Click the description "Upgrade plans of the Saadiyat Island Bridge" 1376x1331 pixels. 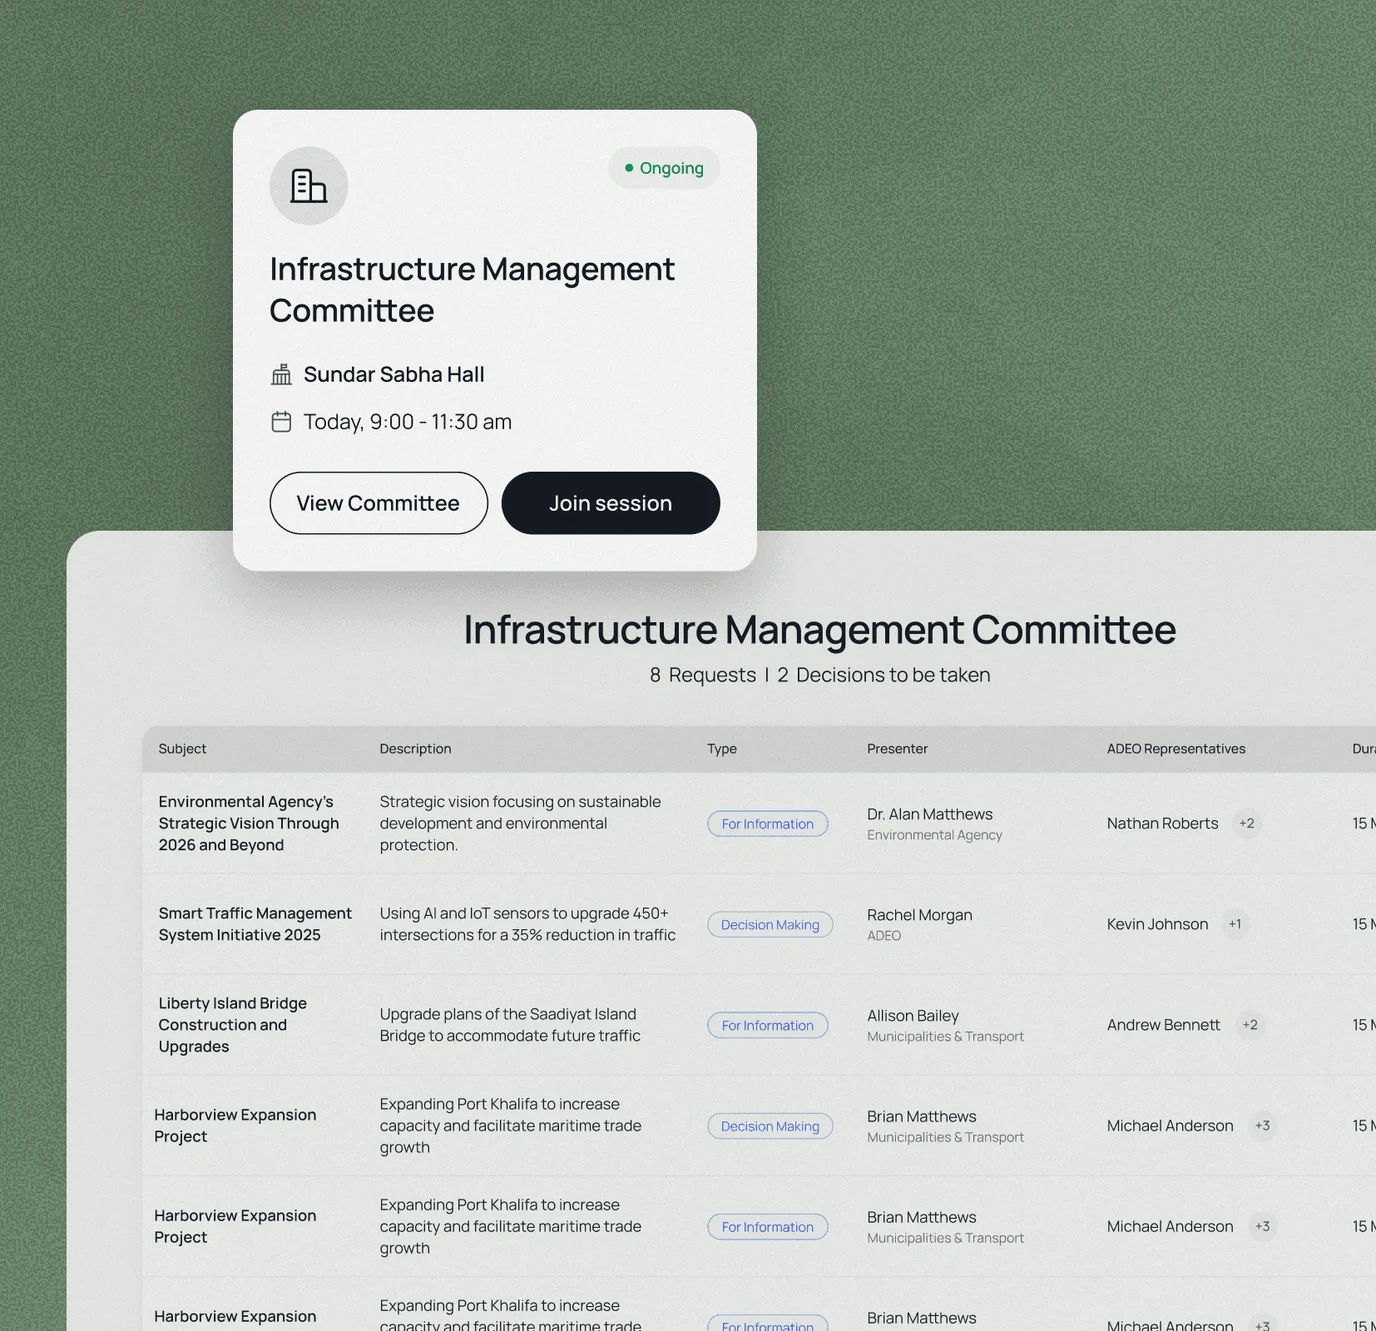tap(510, 1025)
